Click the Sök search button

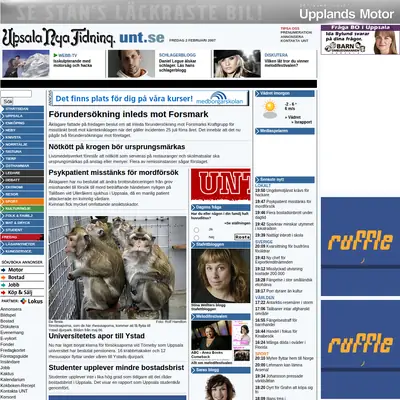pos(7,101)
